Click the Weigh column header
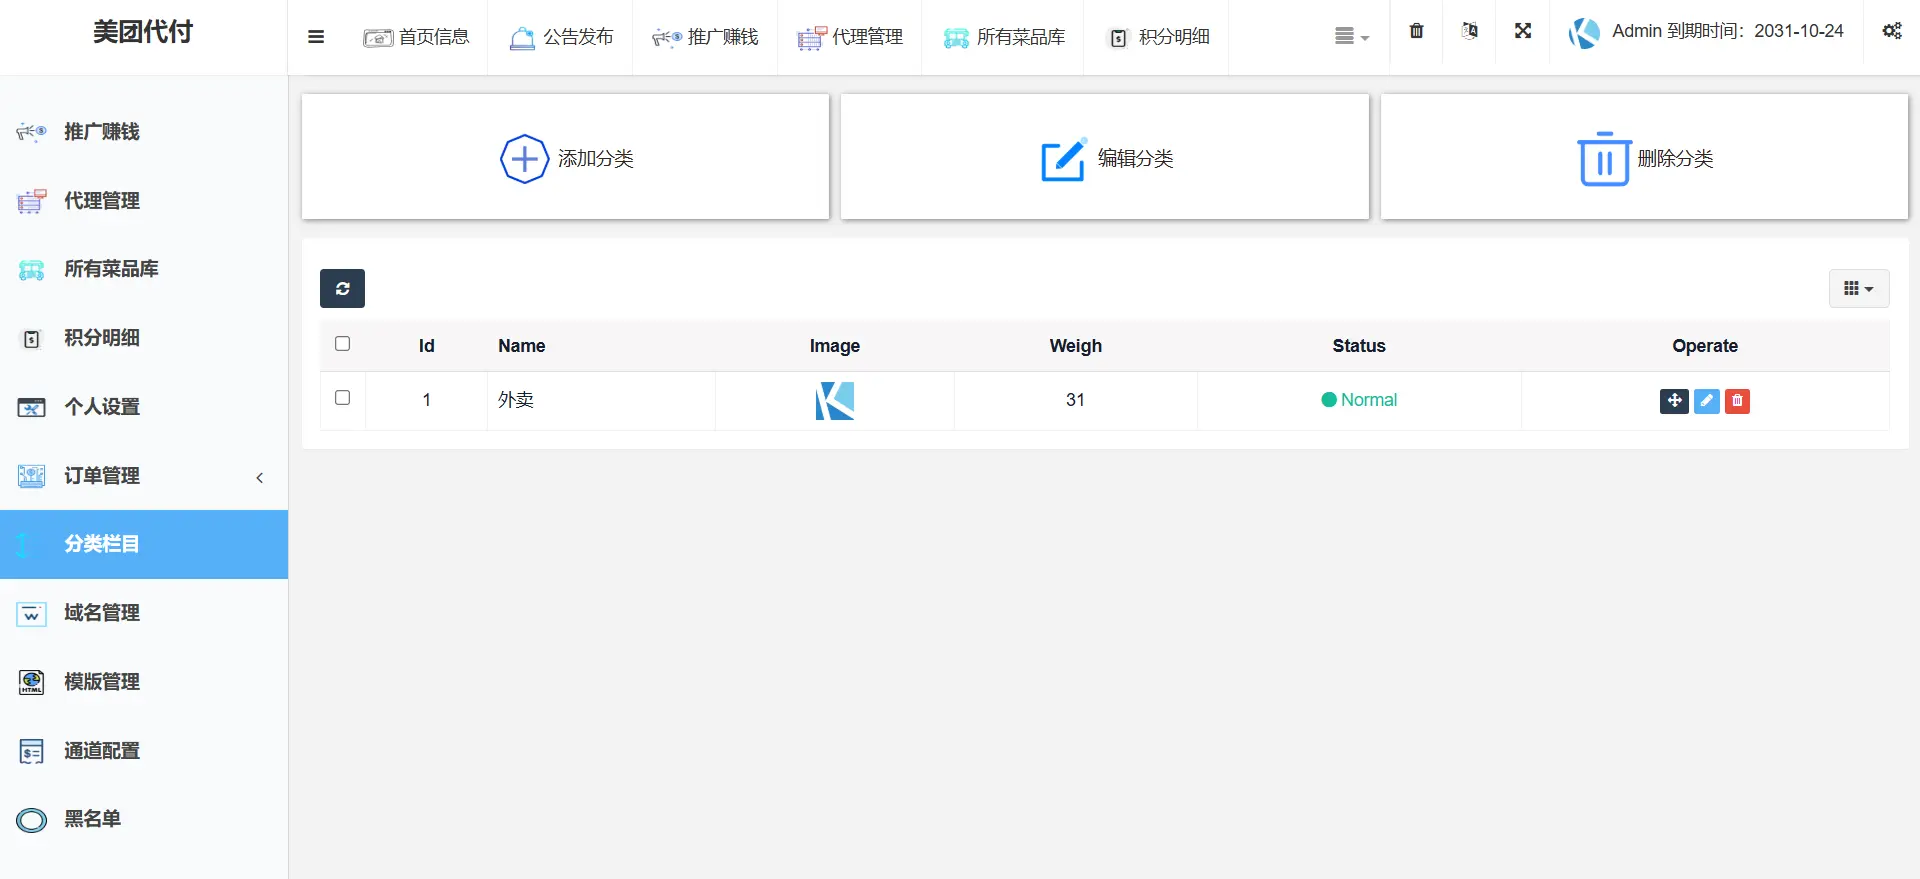 (1076, 346)
